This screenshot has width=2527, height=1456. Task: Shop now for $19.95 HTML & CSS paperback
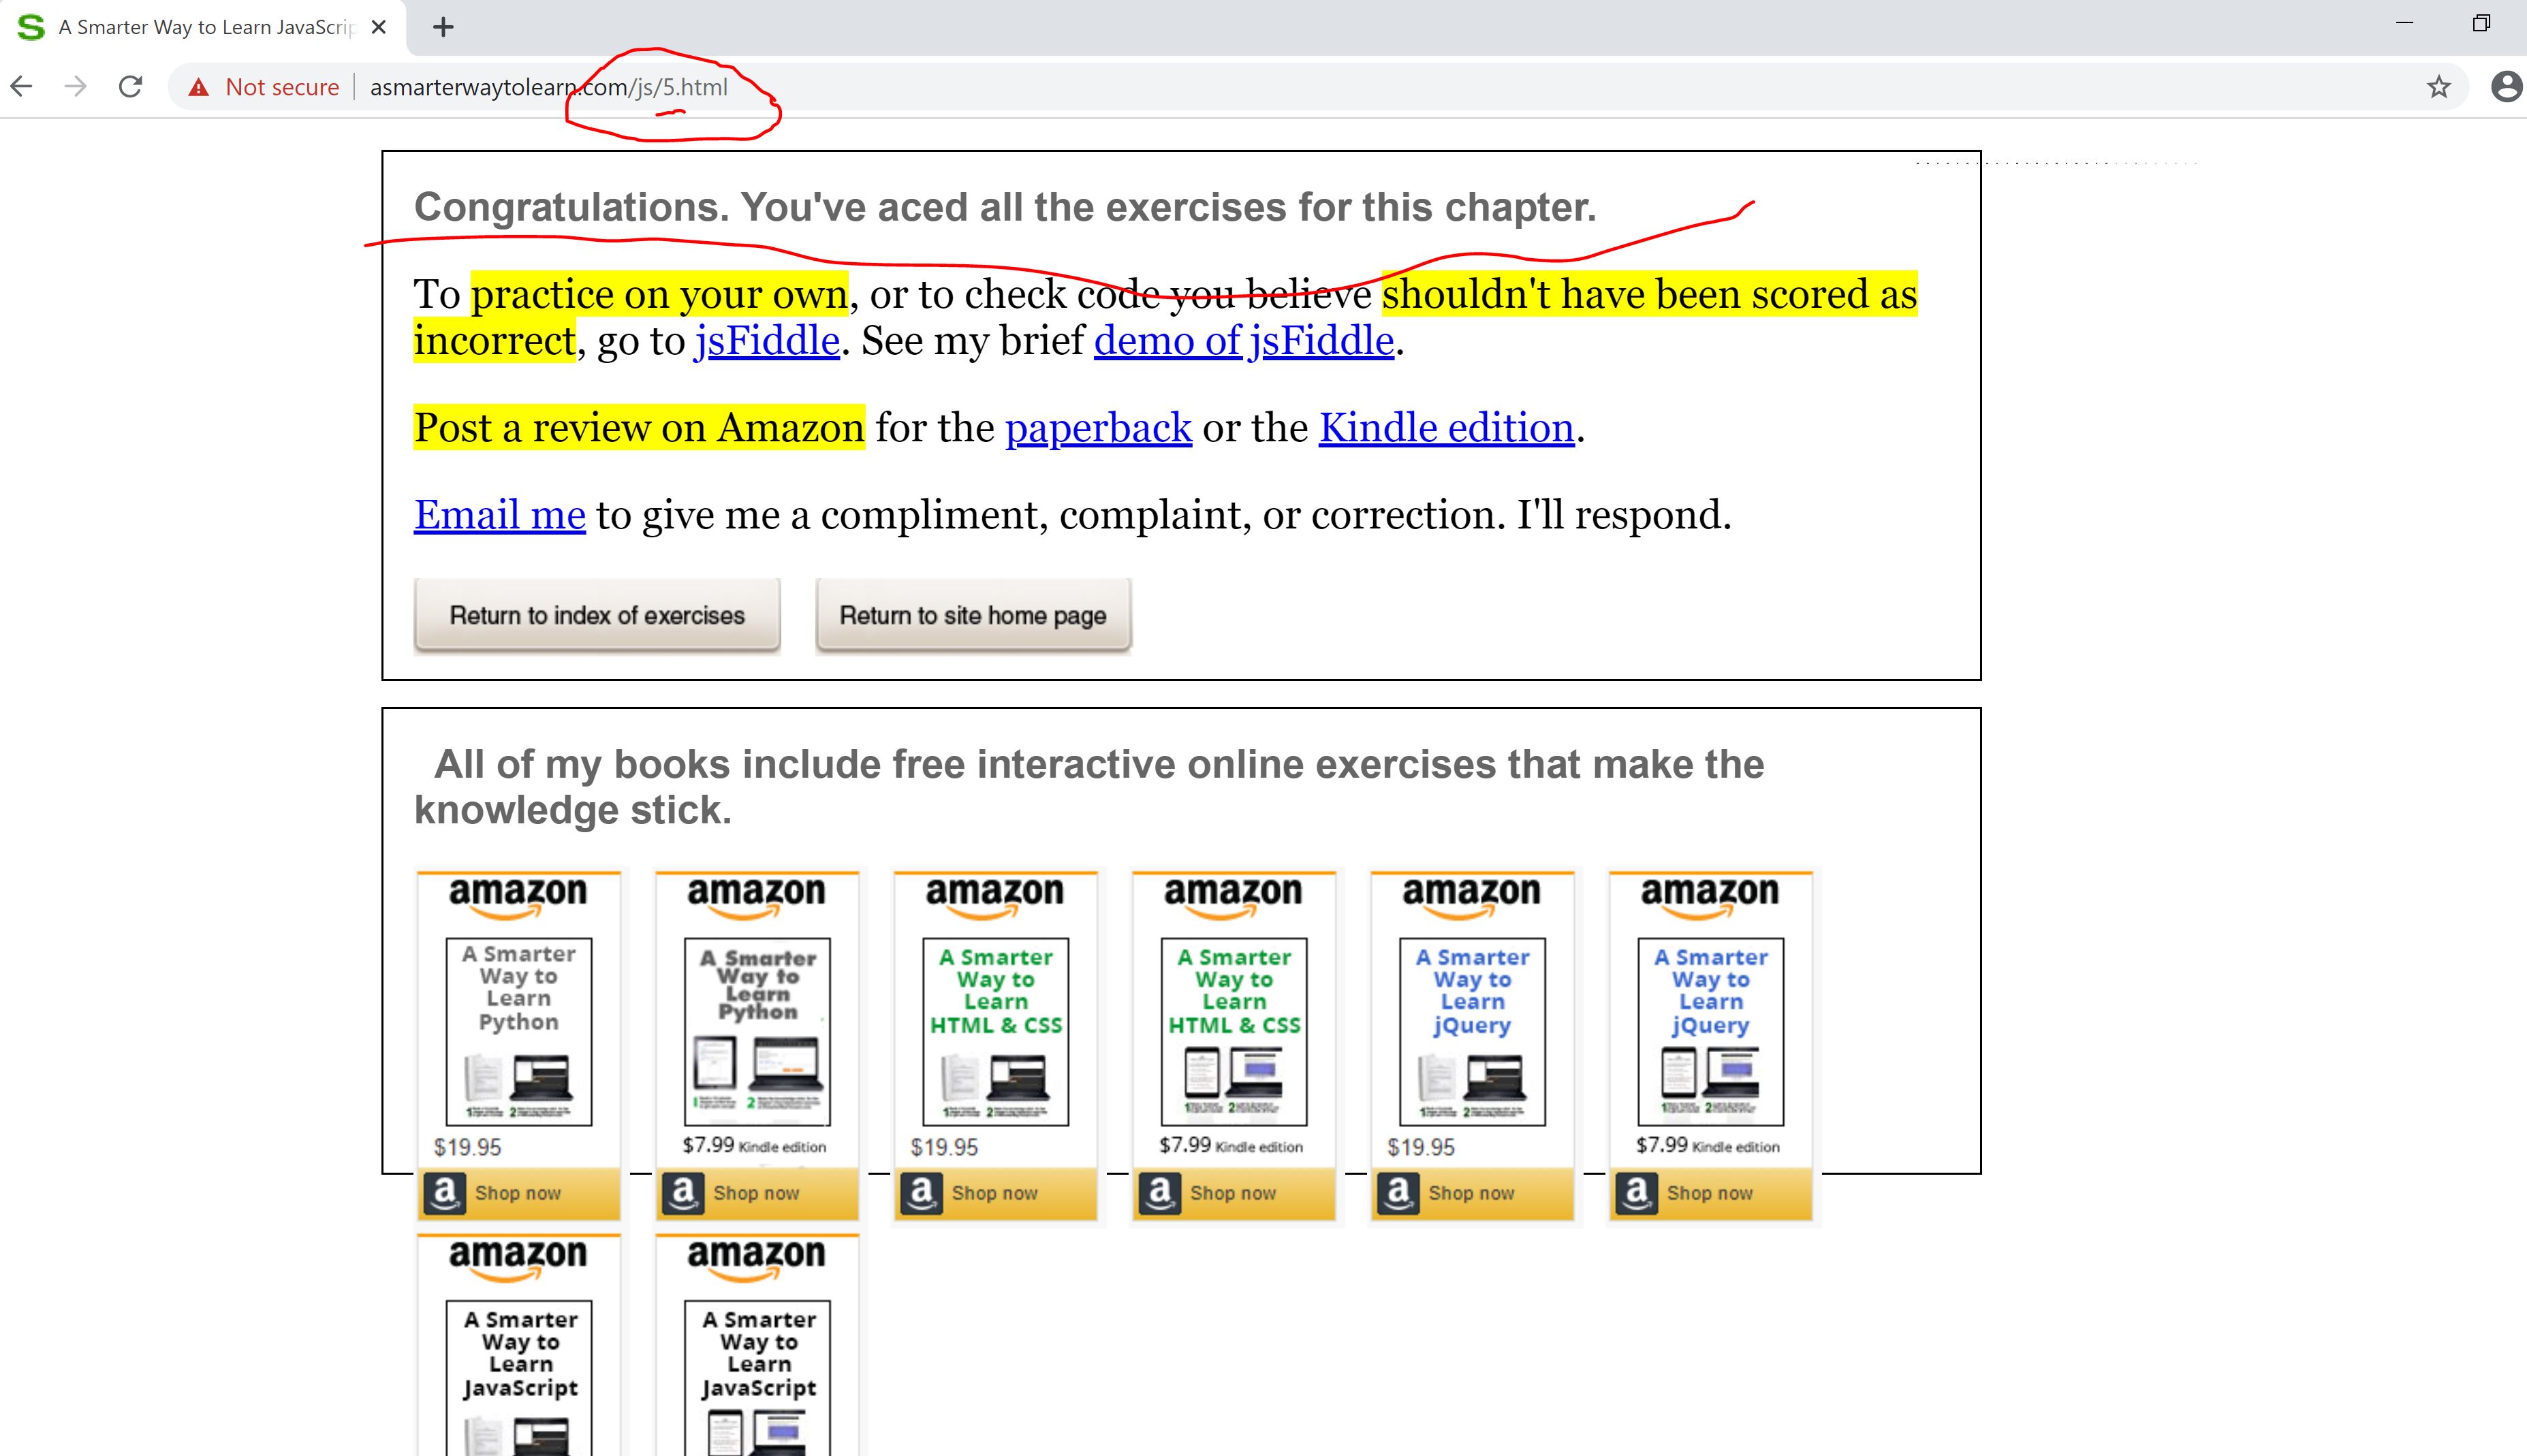tap(995, 1193)
